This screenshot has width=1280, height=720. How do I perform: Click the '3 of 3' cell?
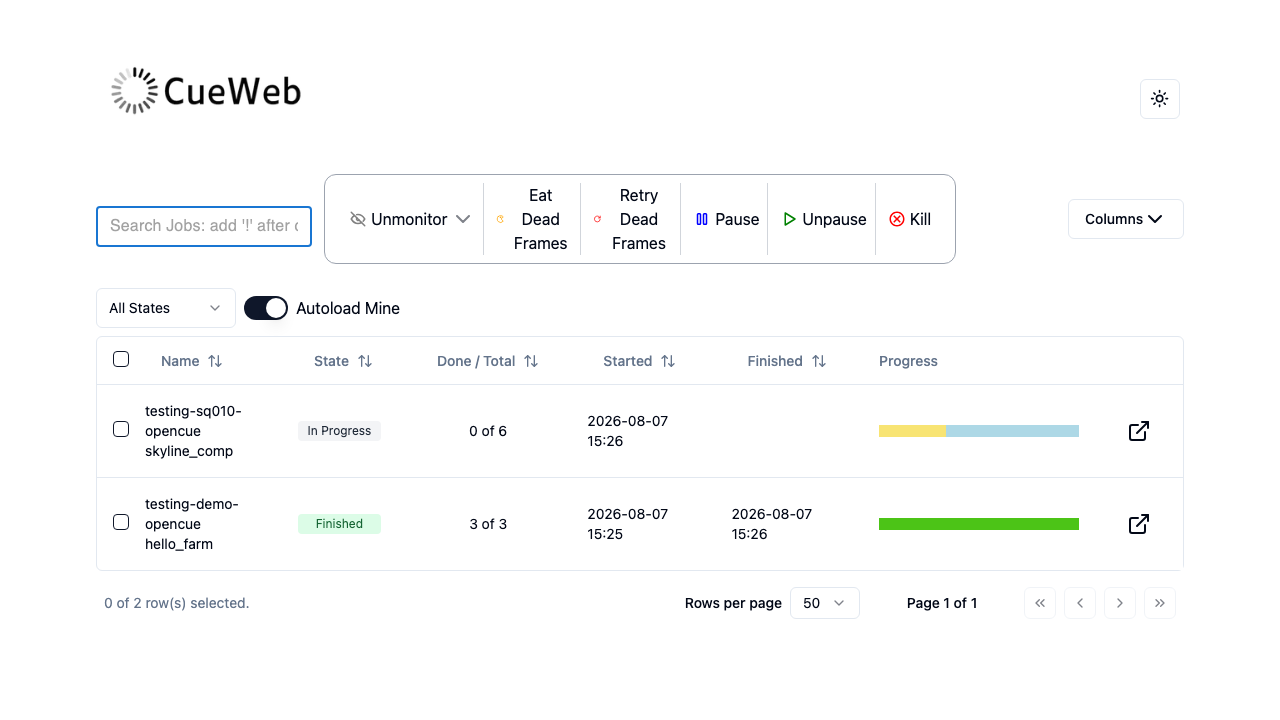click(x=488, y=524)
